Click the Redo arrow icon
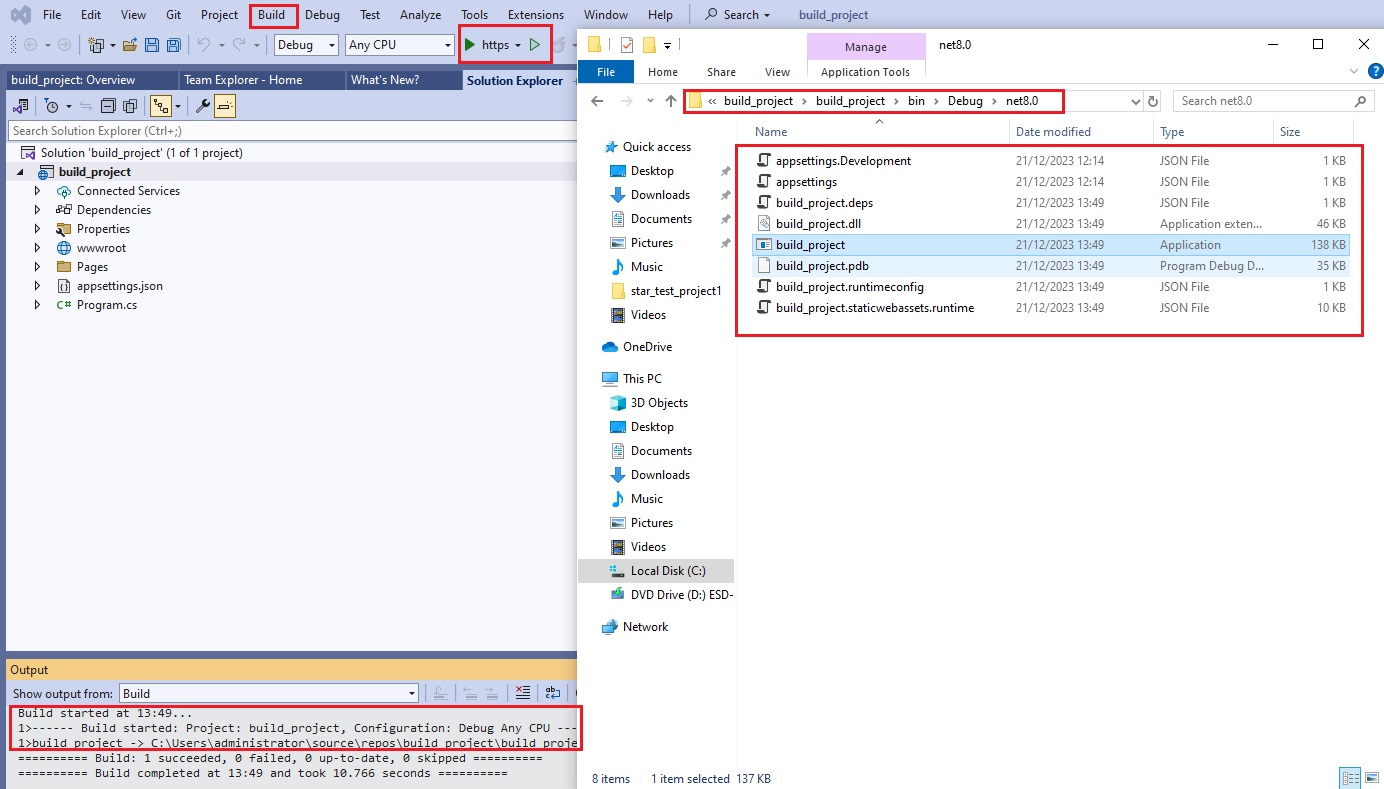 point(239,45)
